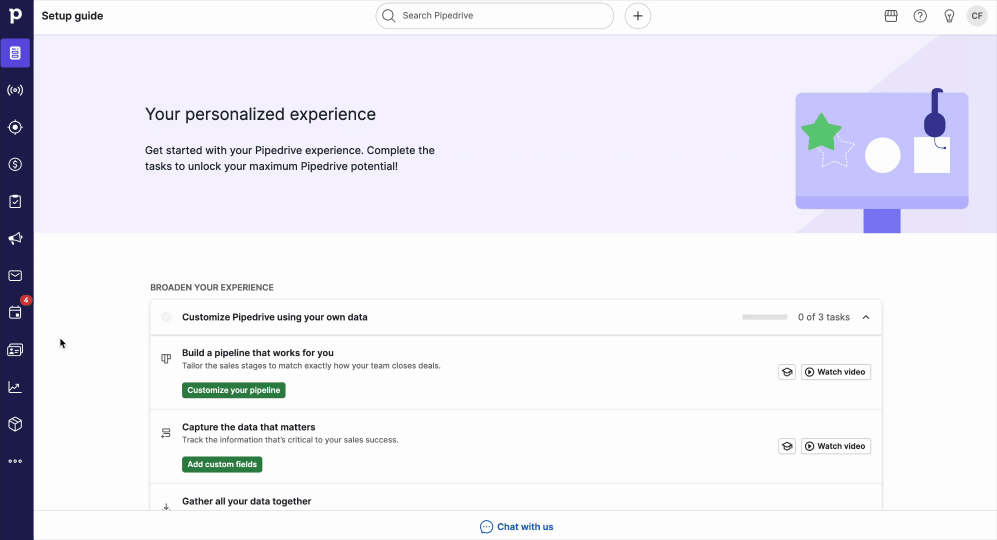Click Build a pipeline that works heading
This screenshot has height=540, width=997.
[x=258, y=352]
